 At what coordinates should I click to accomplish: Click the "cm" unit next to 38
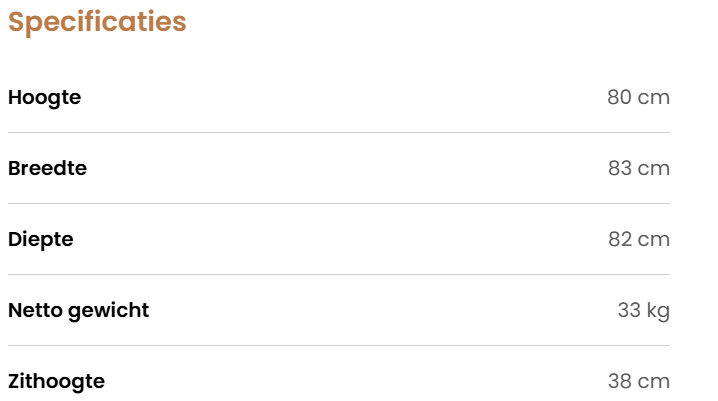tap(654, 382)
